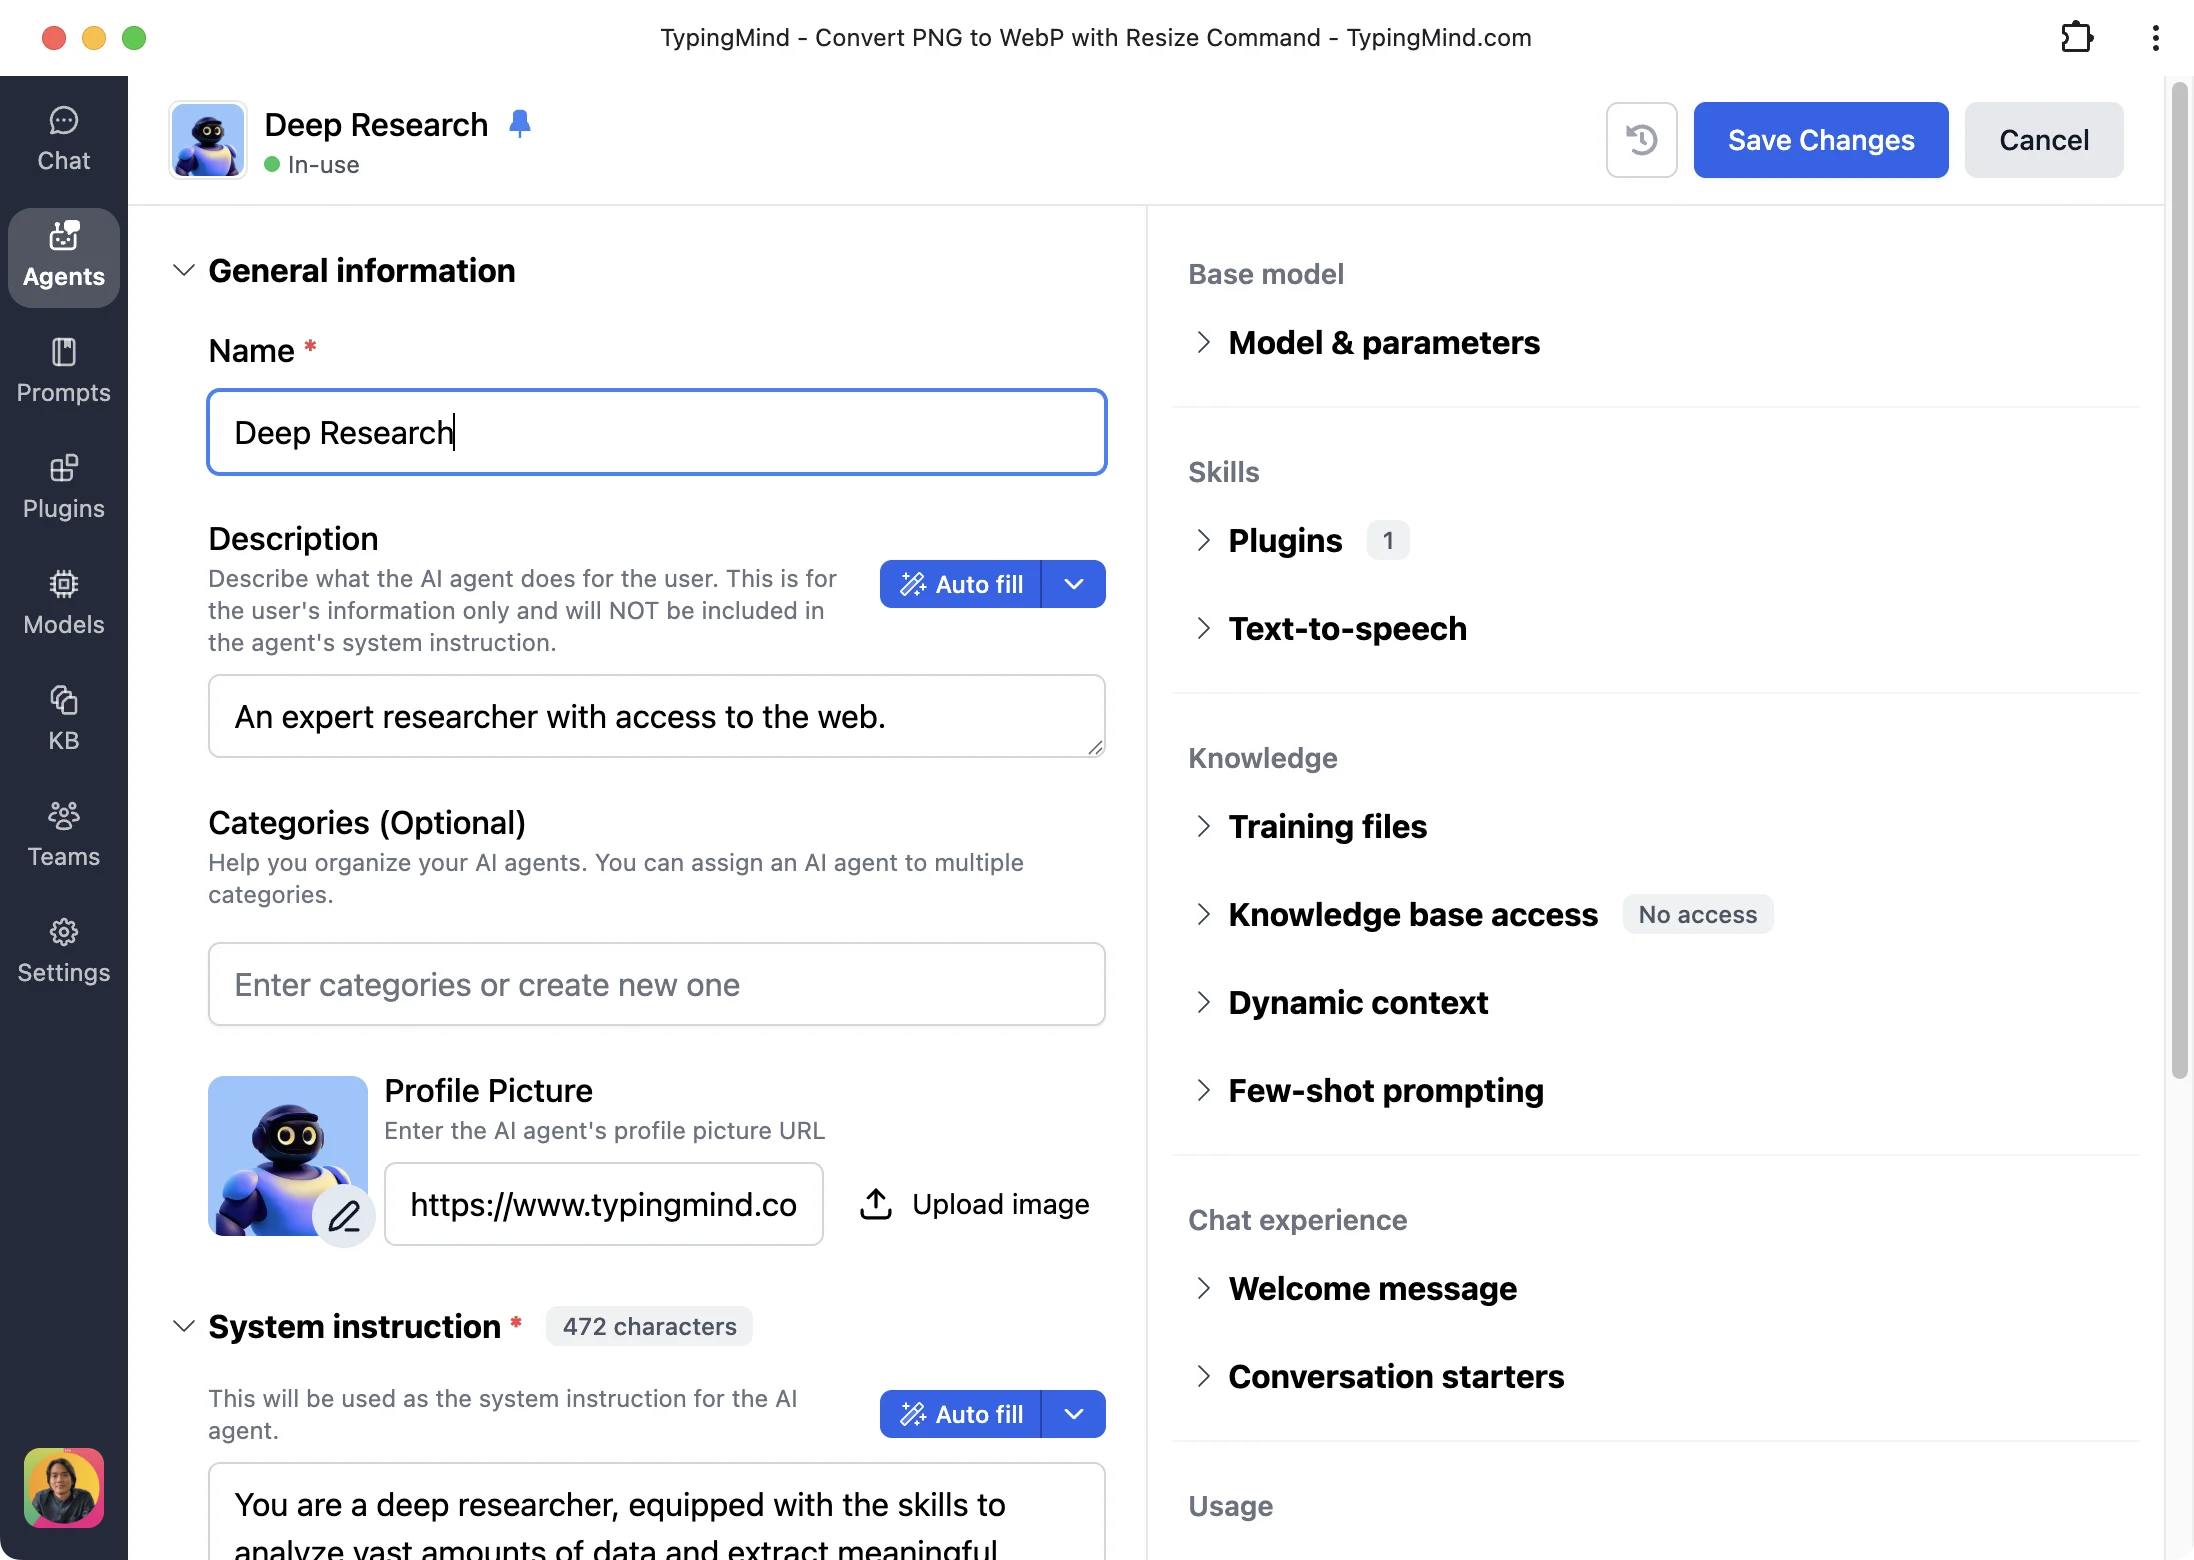Click the Cancel button
The image size is (2194, 1560).
point(2043,140)
